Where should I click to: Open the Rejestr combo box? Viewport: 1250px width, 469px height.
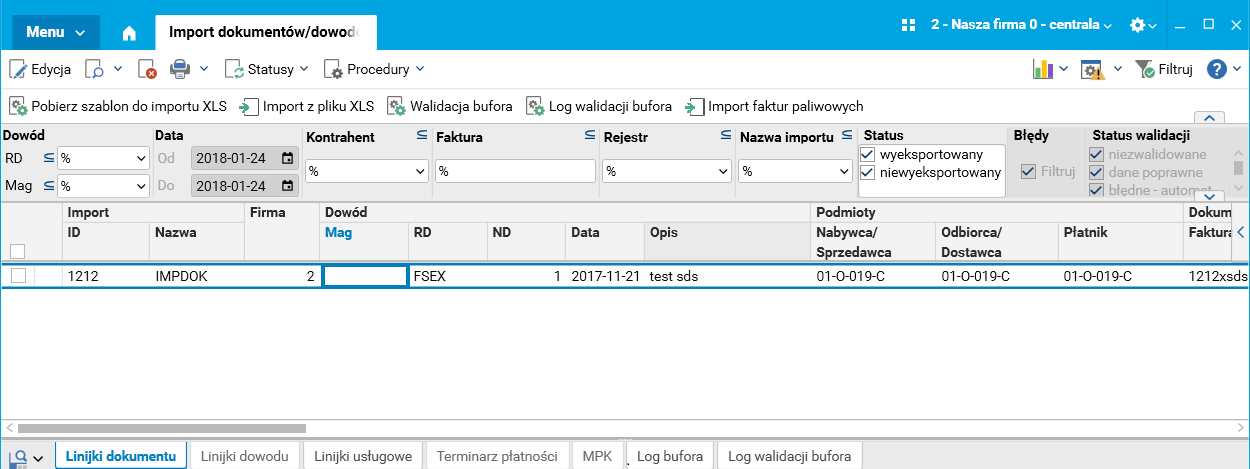(x=666, y=171)
